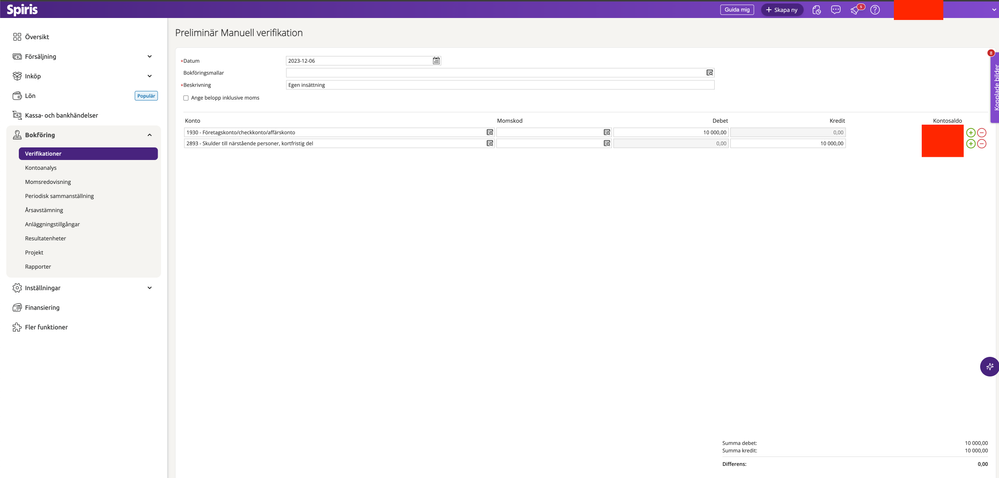
Task: Click into the Beskrivning text field
Action: click(x=500, y=85)
